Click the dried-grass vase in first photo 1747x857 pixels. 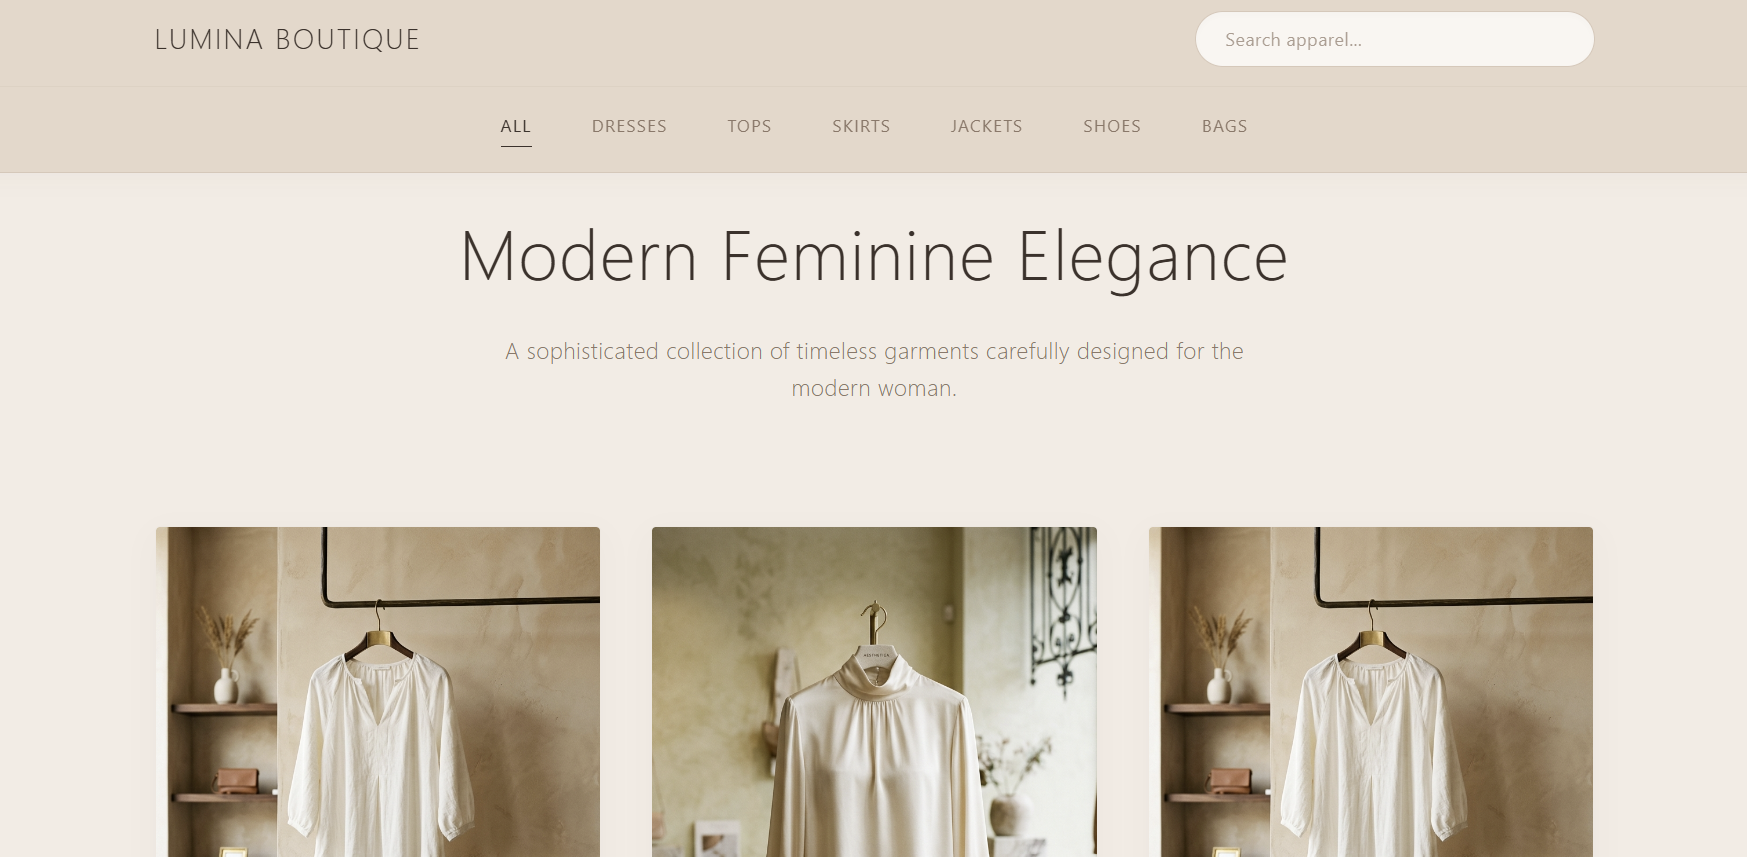pyautogui.click(x=226, y=654)
